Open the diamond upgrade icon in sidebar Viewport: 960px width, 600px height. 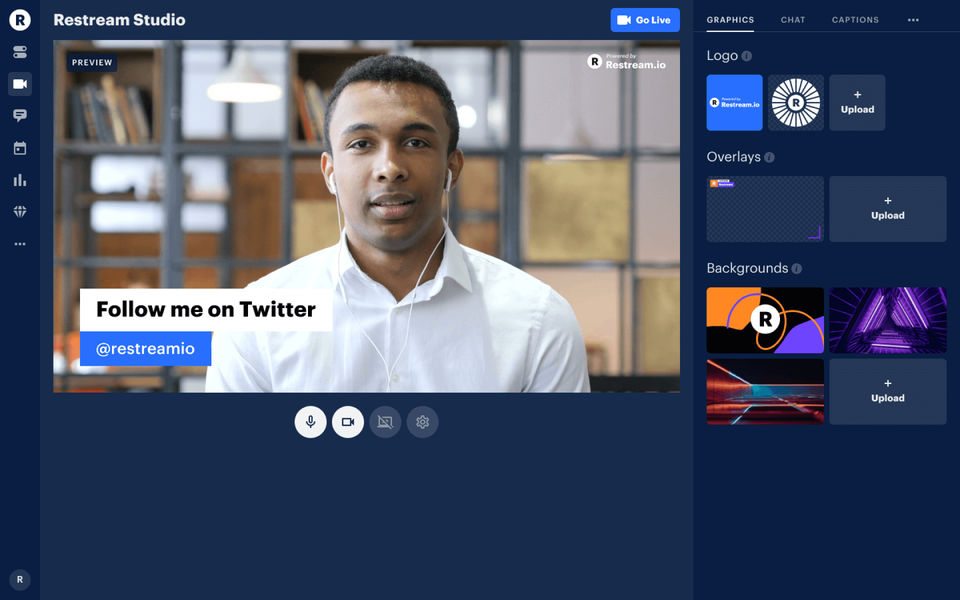point(20,212)
